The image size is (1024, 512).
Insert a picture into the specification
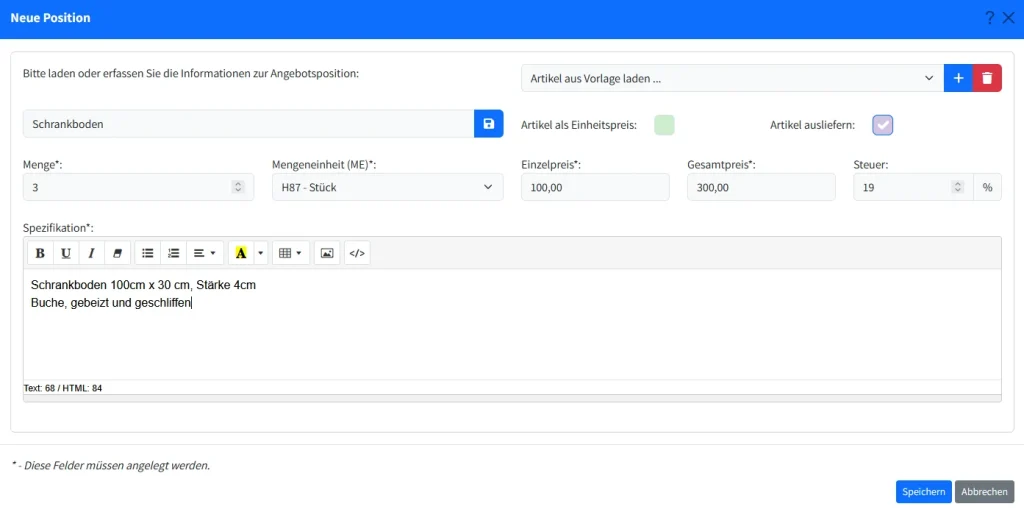(x=327, y=253)
